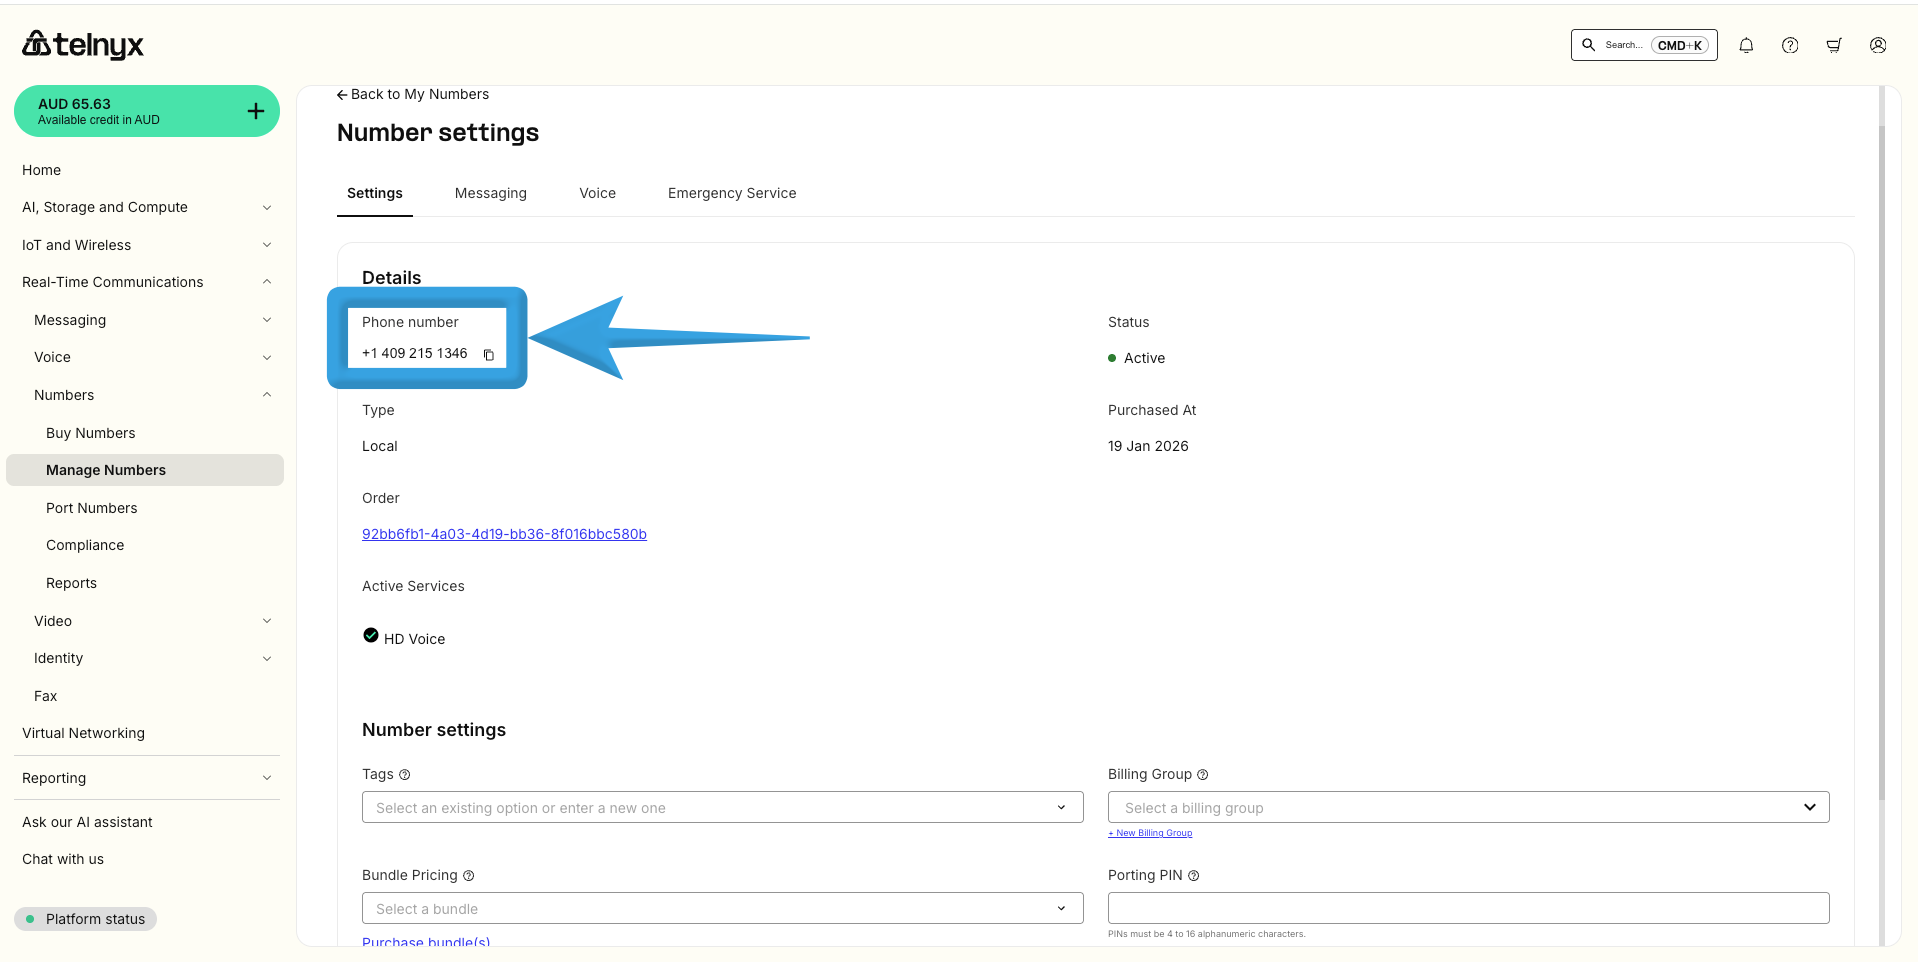Copy the phone number to clipboard
This screenshot has width=1918, height=962.
pyautogui.click(x=489, y=355)
